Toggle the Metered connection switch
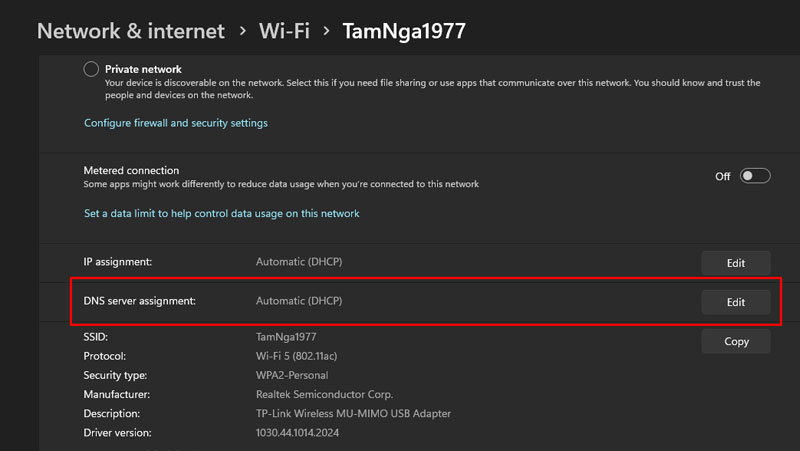Viewport: 800px width, 451px height. point(755,176)
